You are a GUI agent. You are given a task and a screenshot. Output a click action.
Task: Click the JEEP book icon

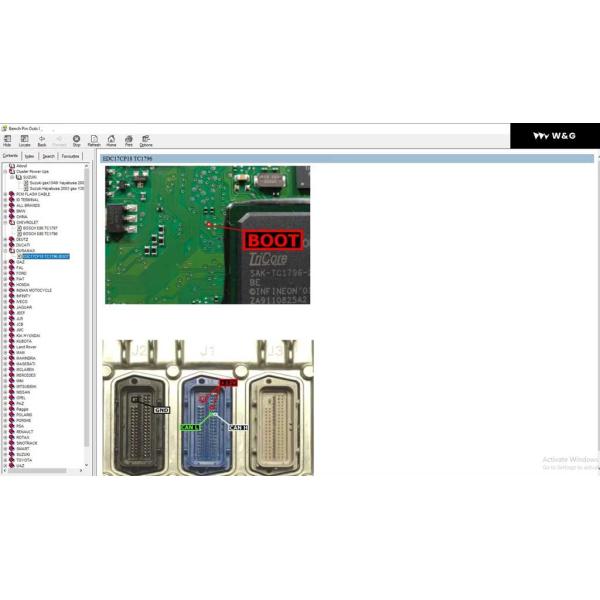tap(12, 313)
